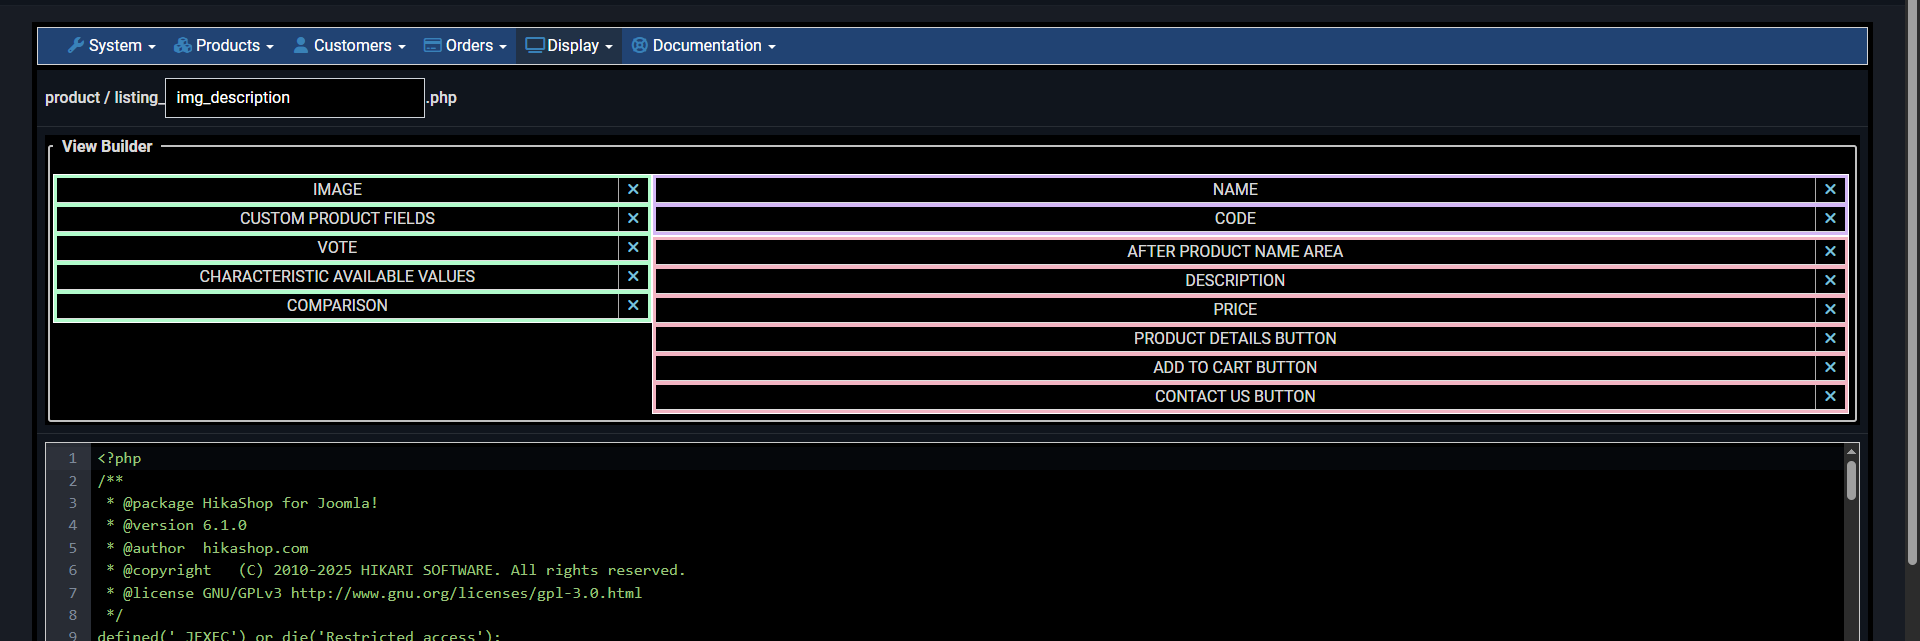Select the DESCRIPTION view block

coord(1235,281)
